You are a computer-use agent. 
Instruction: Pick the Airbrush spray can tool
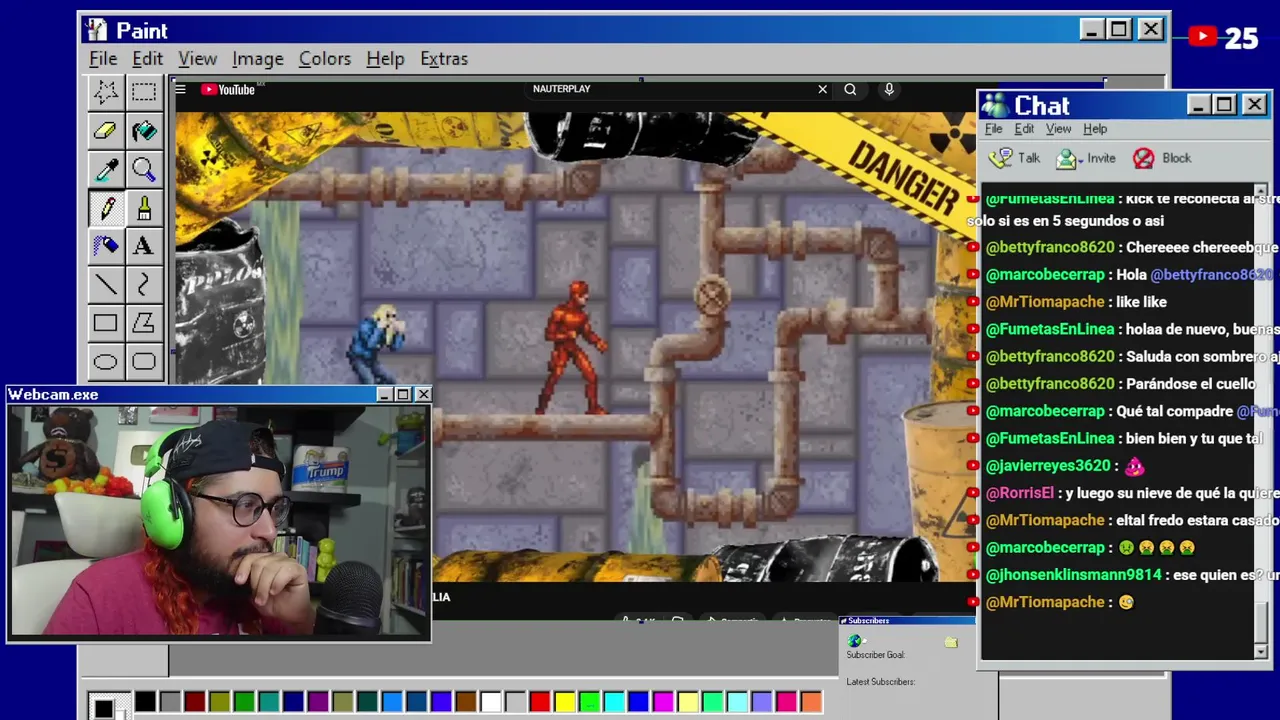pyautogui.click(x=105, y=246)
